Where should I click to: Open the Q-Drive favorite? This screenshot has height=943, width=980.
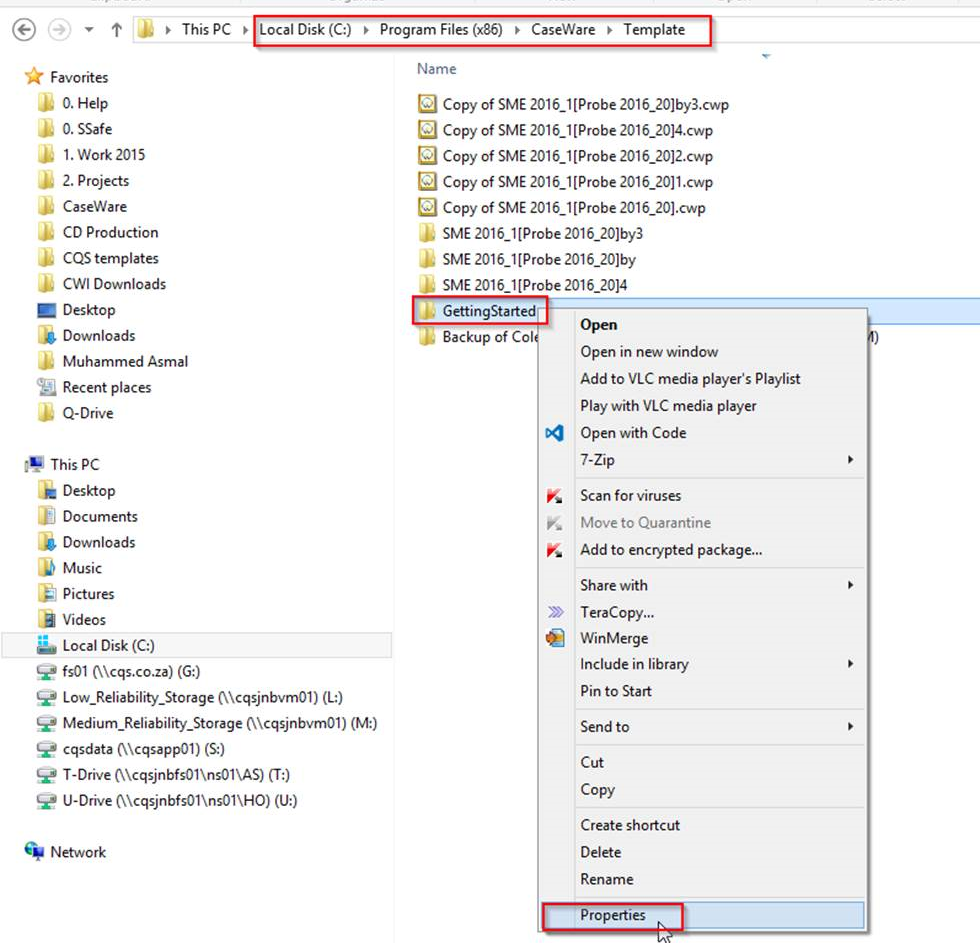coord(88,413)
